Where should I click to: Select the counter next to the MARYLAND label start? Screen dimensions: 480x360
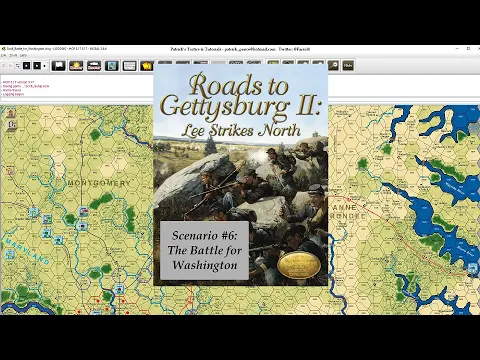(10, 255)
